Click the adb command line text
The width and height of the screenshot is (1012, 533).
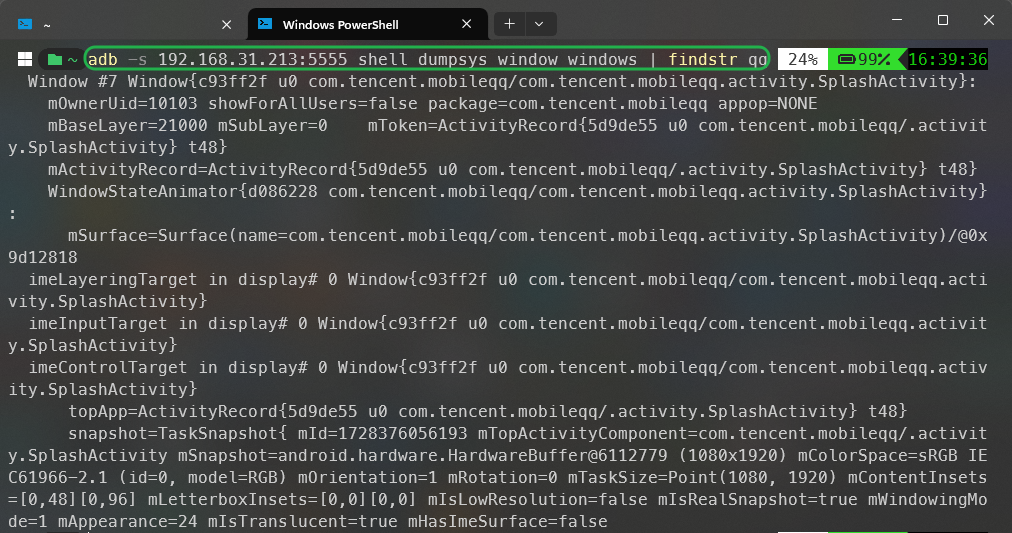pos(427,59)
